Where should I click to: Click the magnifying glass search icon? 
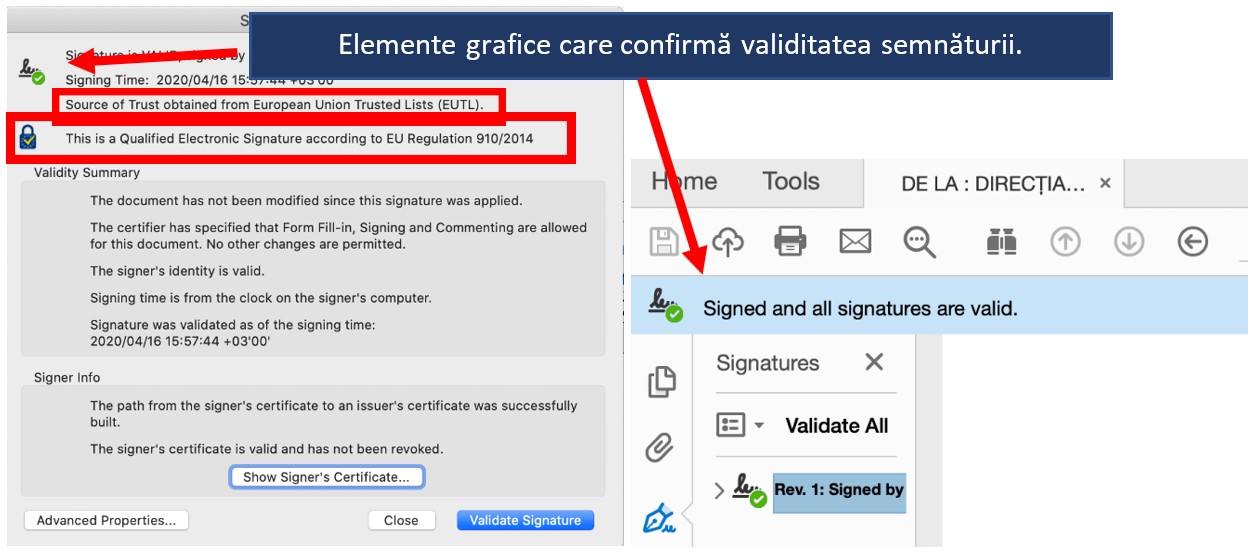(x=918, y=242)
